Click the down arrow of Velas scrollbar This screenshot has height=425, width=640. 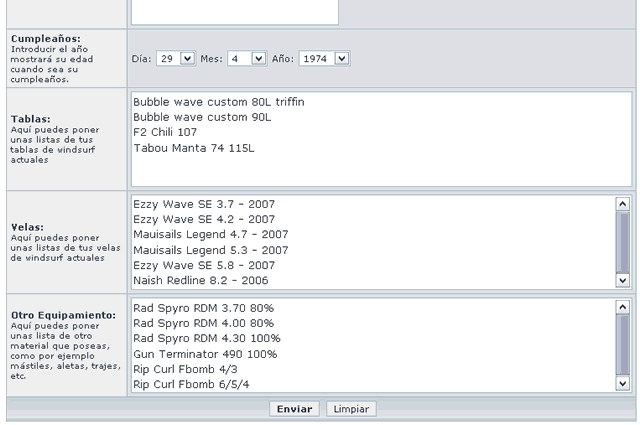[x=624, y=281]
